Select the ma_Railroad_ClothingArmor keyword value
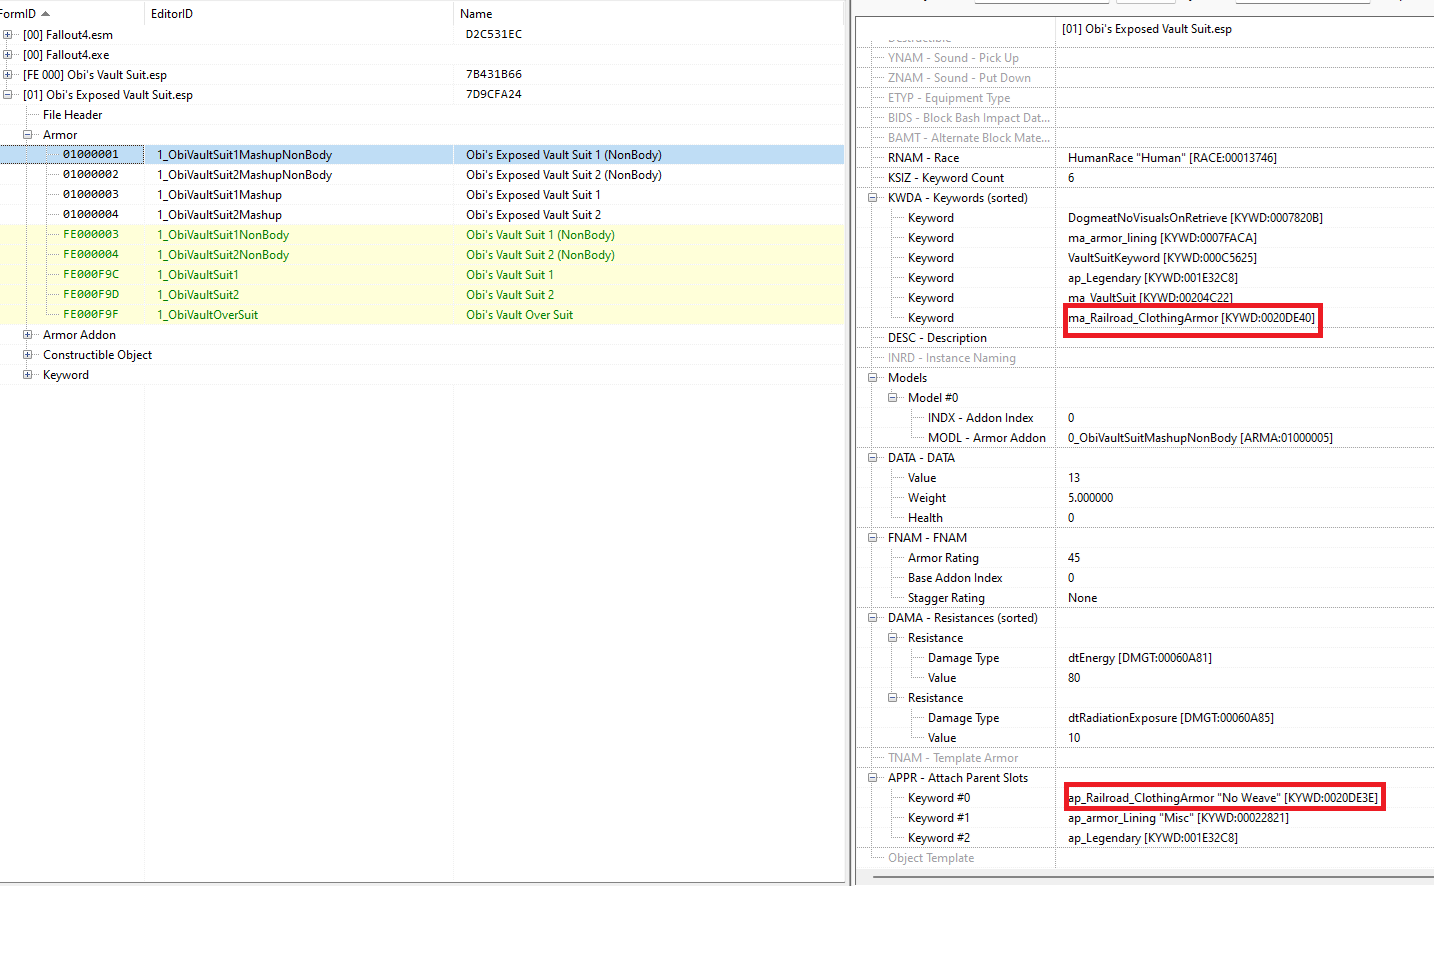 tap(1192, 318)
